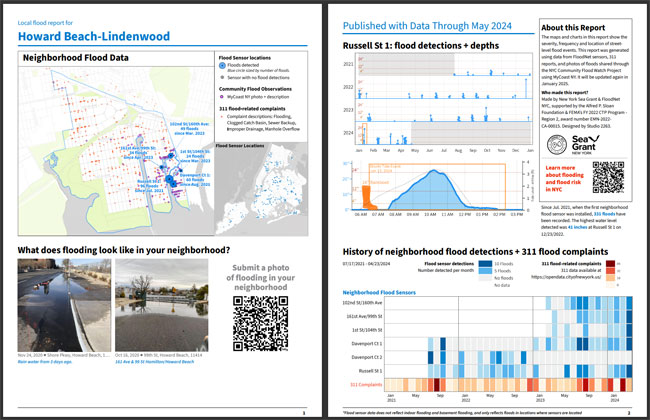Image resolution: width=650 pixels, height=420 pixels.
Task: Click the 'Who made this report?' subheading
Action: tap(565, 92)
